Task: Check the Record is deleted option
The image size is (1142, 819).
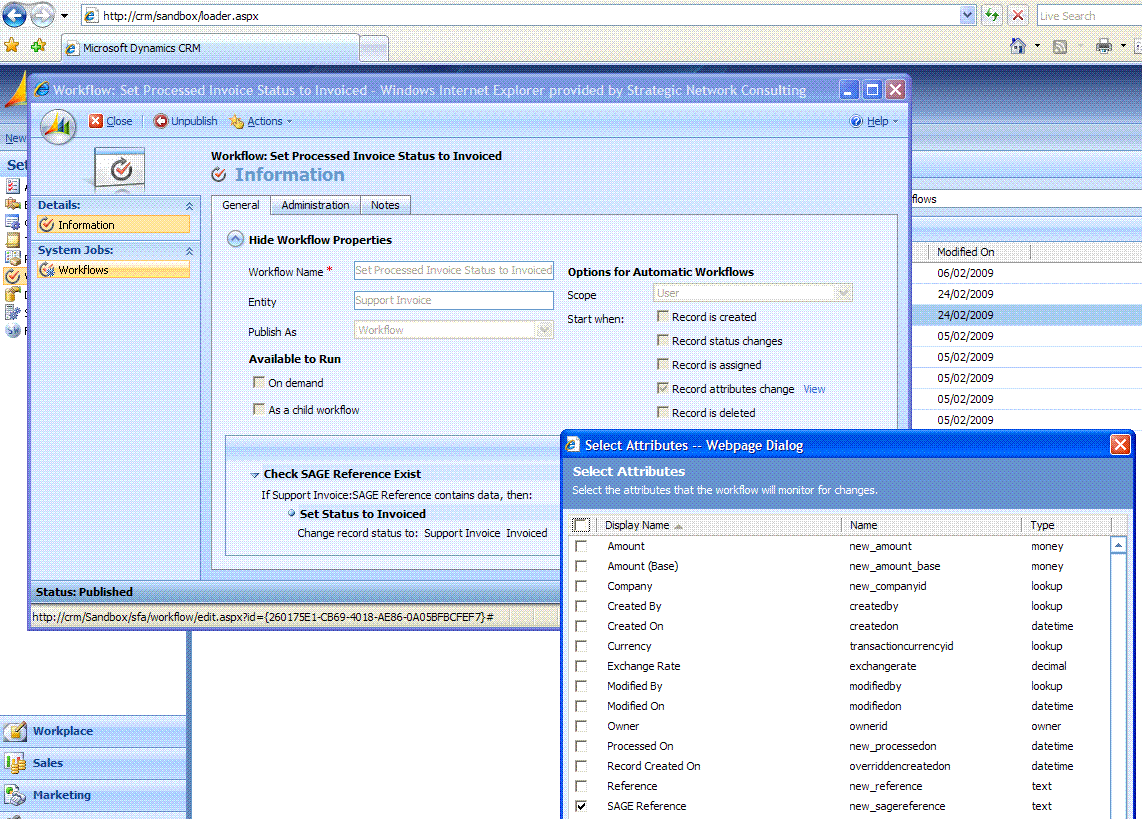Action: (663, 412)
